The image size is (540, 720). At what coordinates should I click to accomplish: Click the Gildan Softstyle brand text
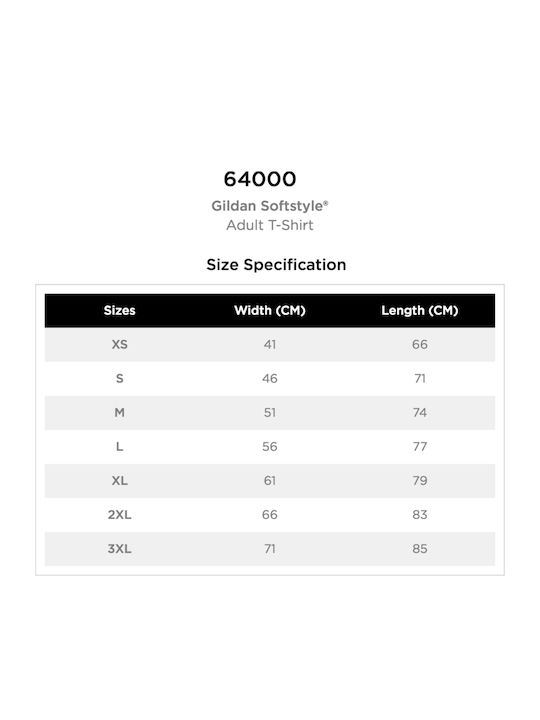click(270, 206)
